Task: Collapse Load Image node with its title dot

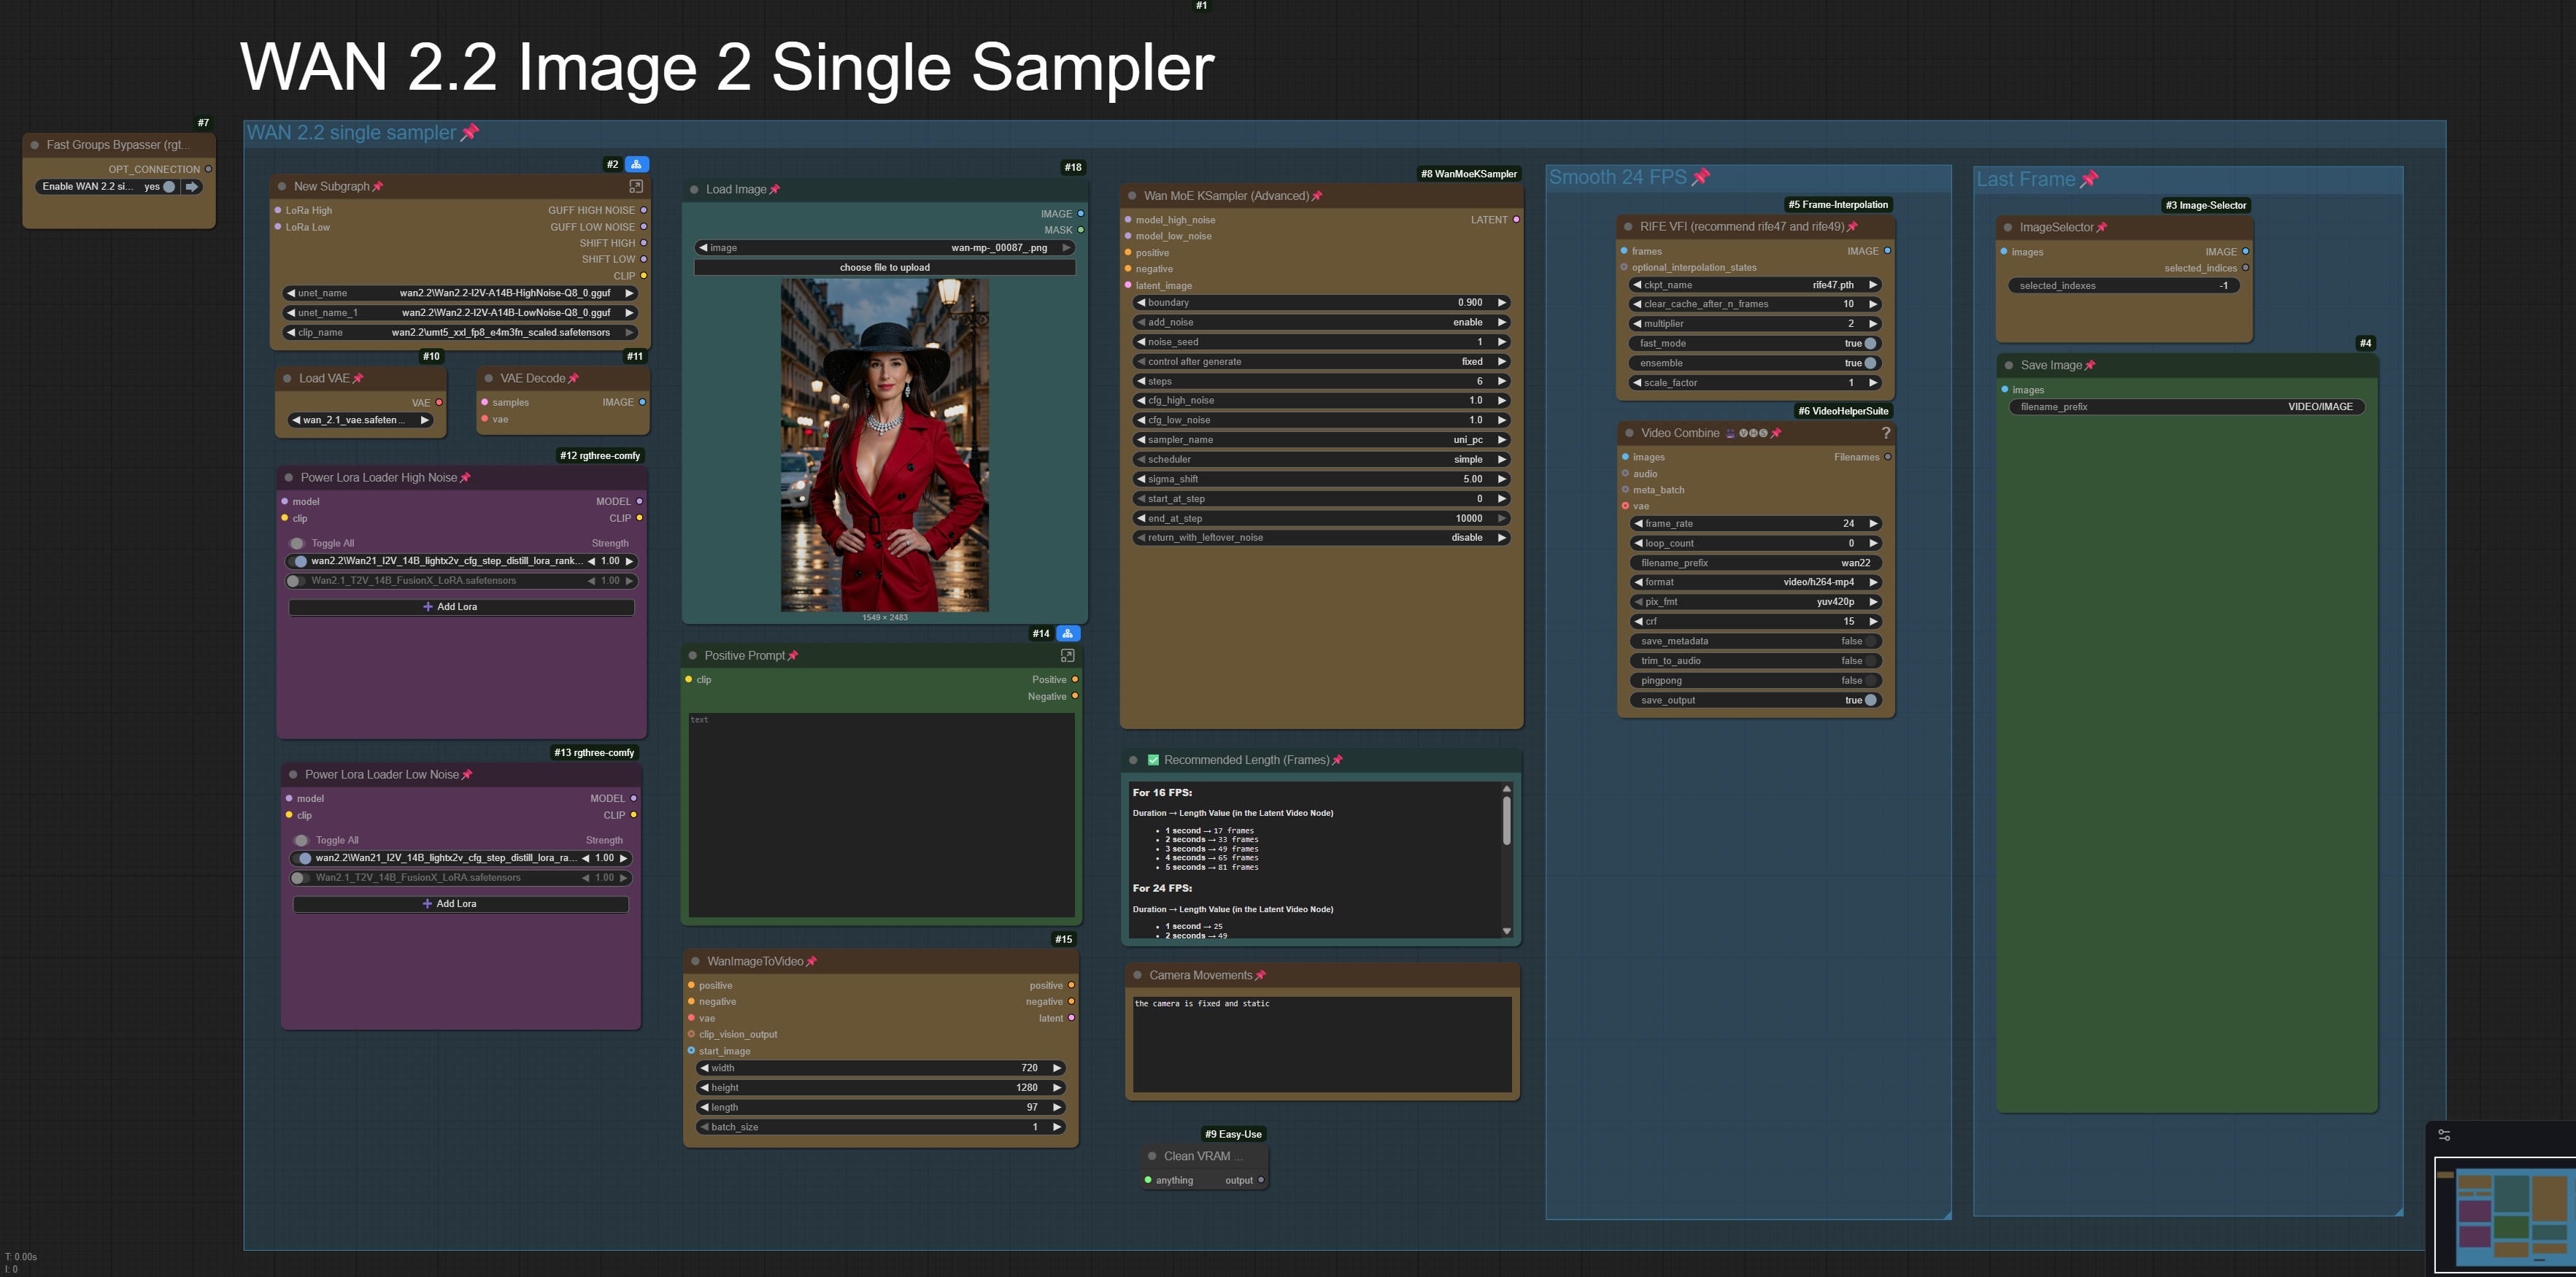Action: point(694,190)
